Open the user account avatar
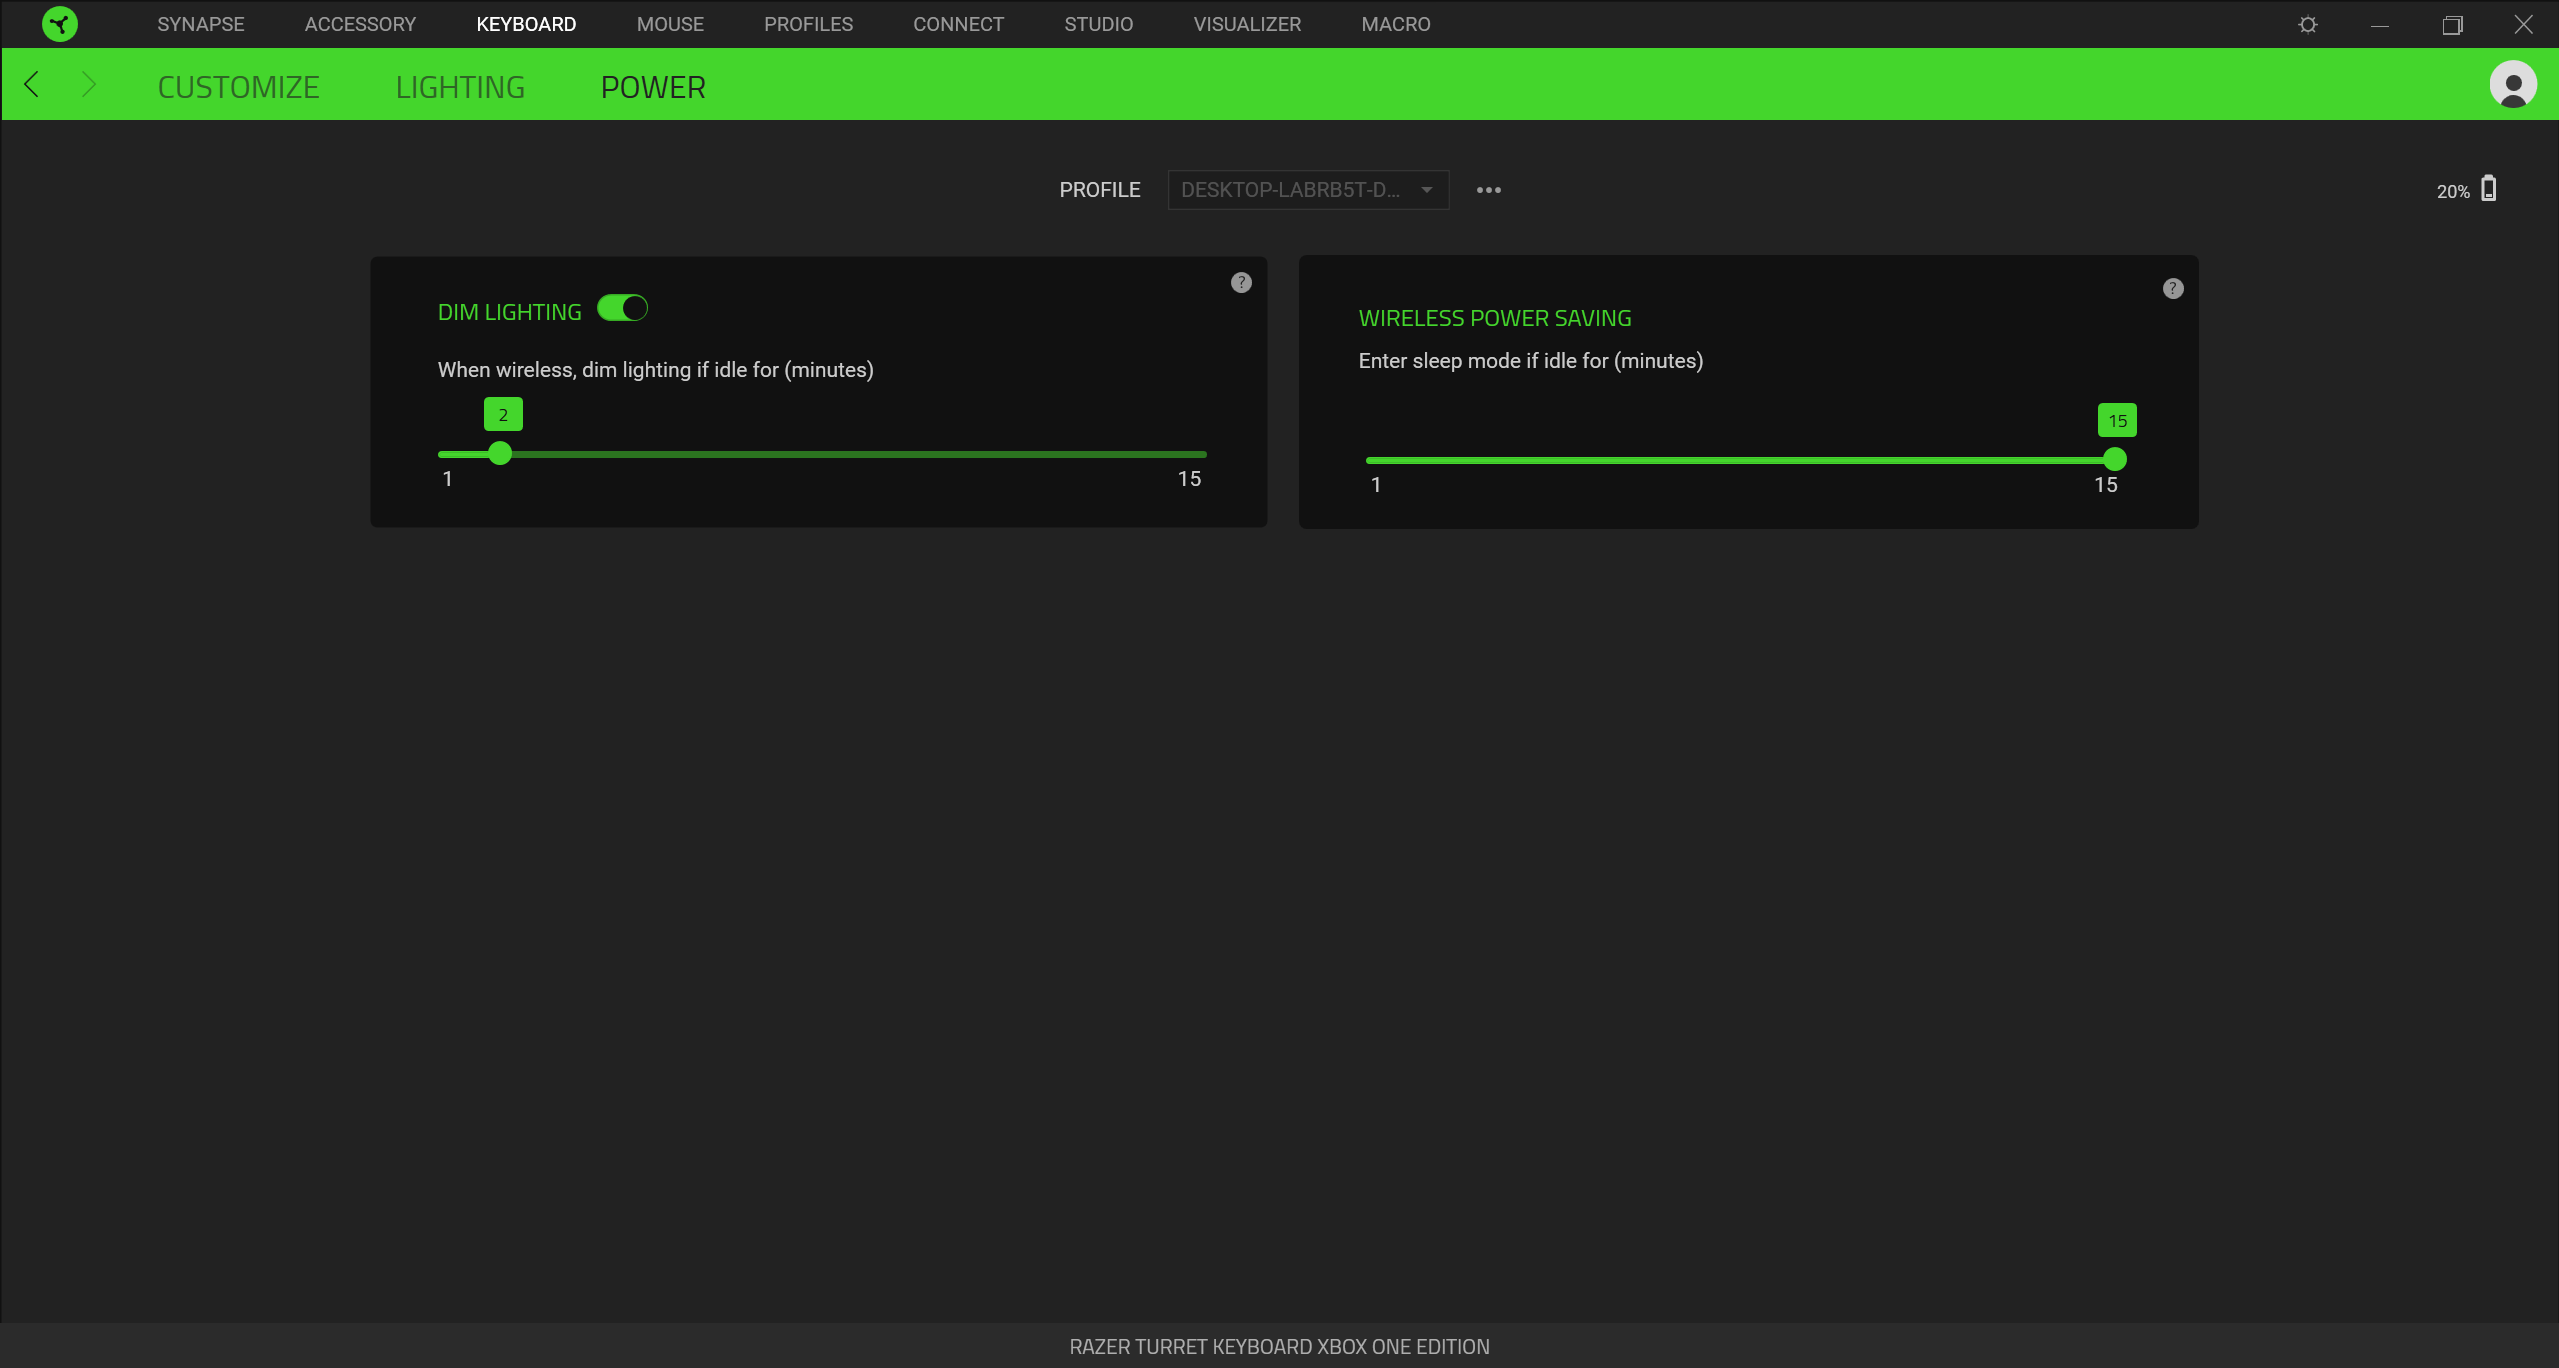 pyautogui.click(x=2512, y=85)
